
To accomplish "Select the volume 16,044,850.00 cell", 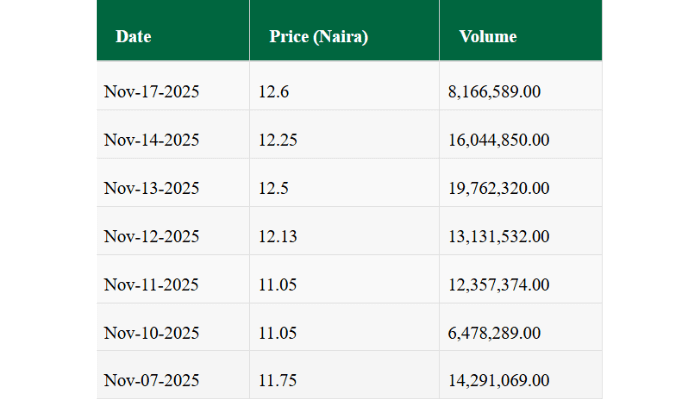I will 499,140.
